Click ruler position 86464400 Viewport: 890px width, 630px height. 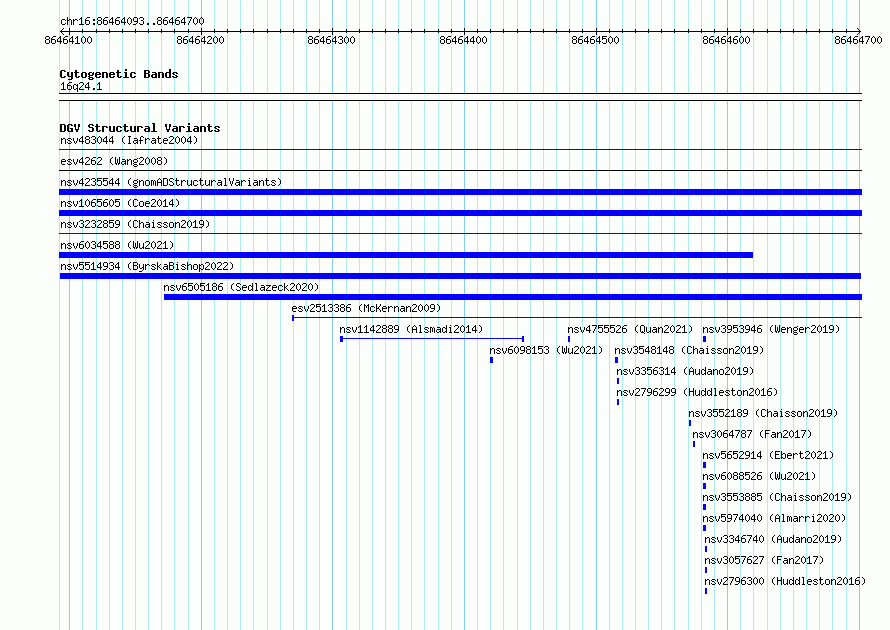(x=463, y=40)
